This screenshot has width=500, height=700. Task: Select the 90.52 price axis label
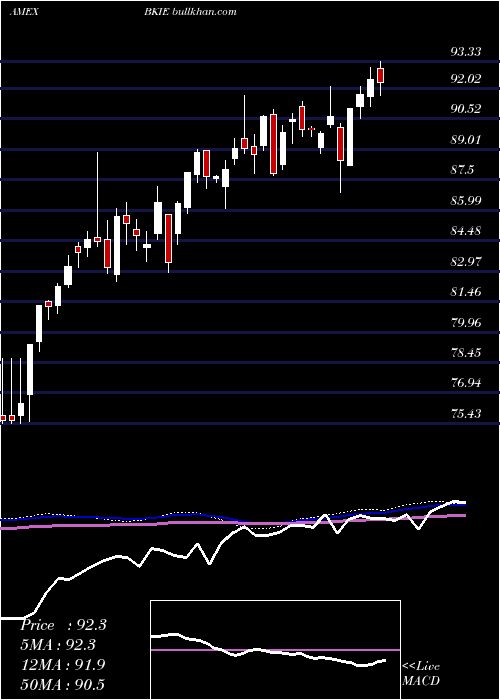[466, 109]
